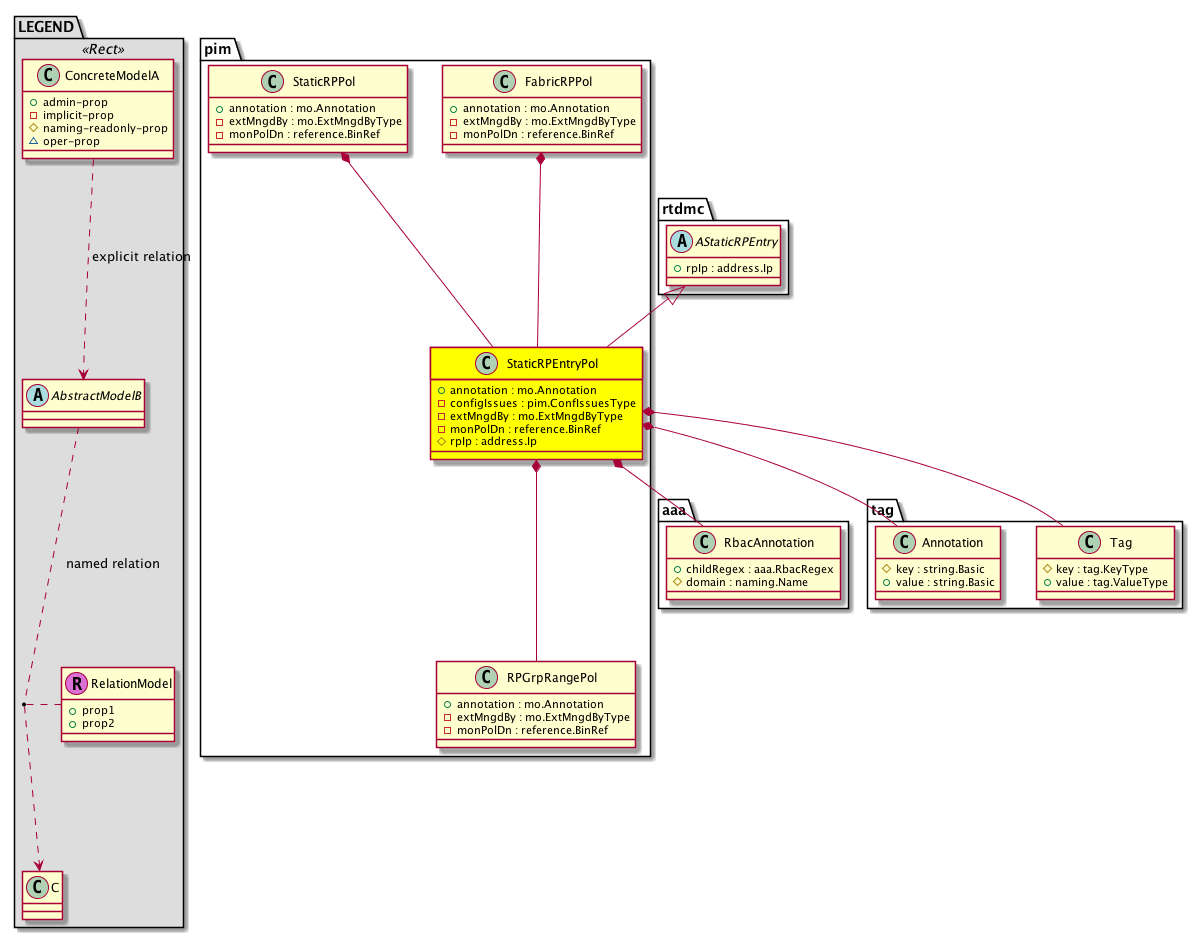Click the A icon of AbstractModelB

click(x=38, y=396)
